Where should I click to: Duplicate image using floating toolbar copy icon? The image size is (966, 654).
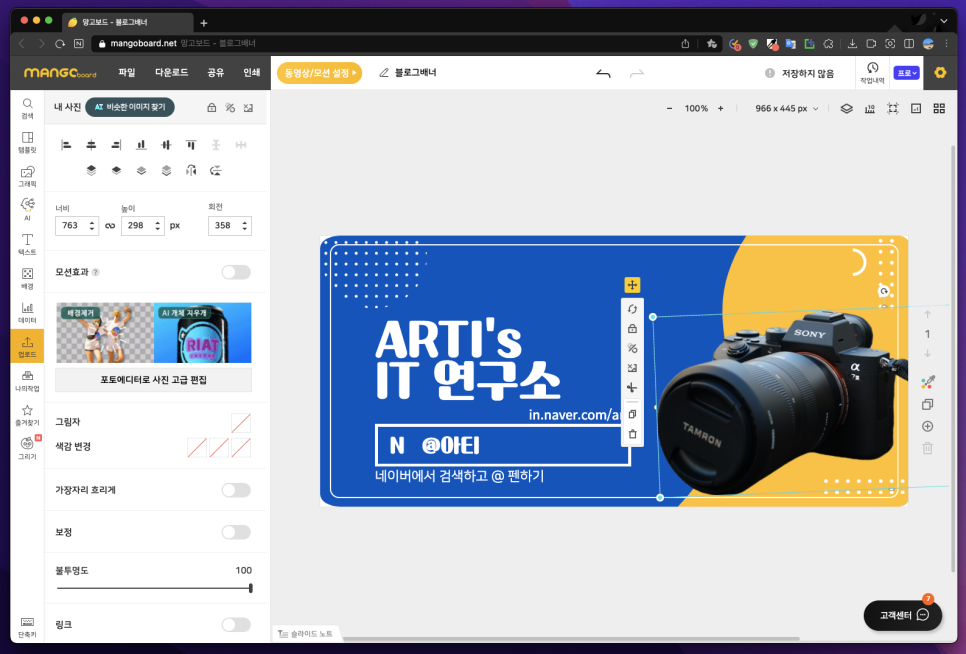tap(632, 414)
